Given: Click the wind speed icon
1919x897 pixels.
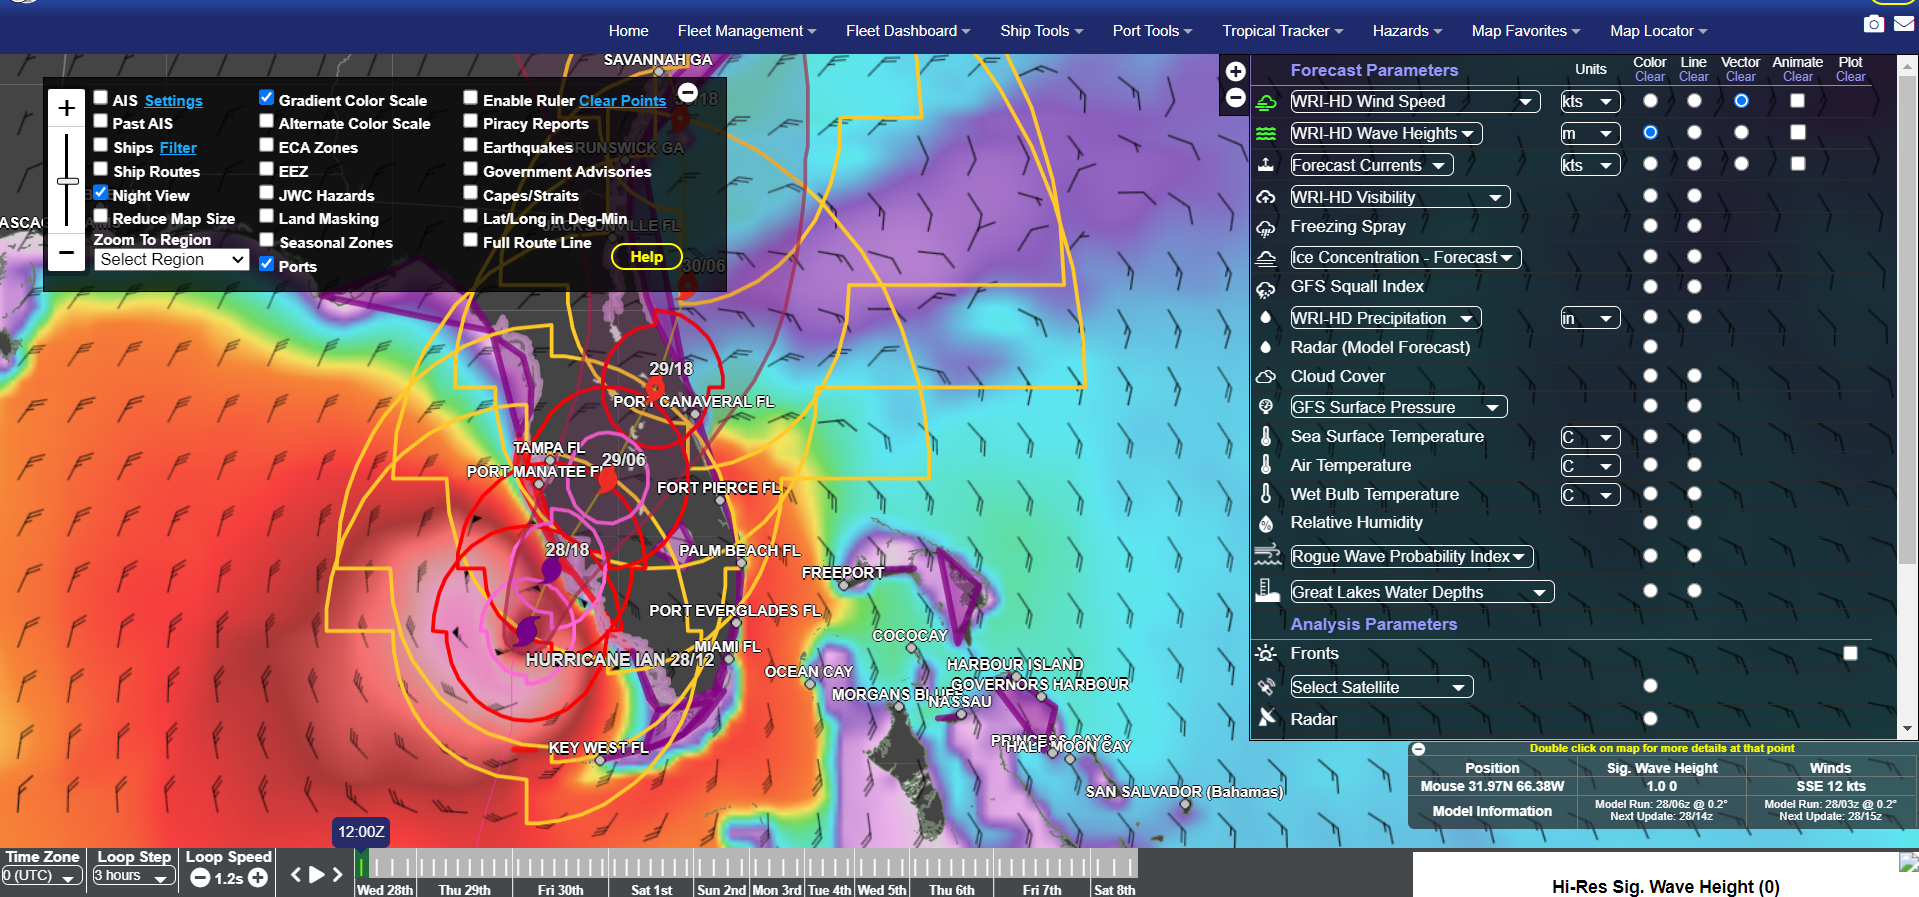Looking at the screenshot, I should (1266, 102).
